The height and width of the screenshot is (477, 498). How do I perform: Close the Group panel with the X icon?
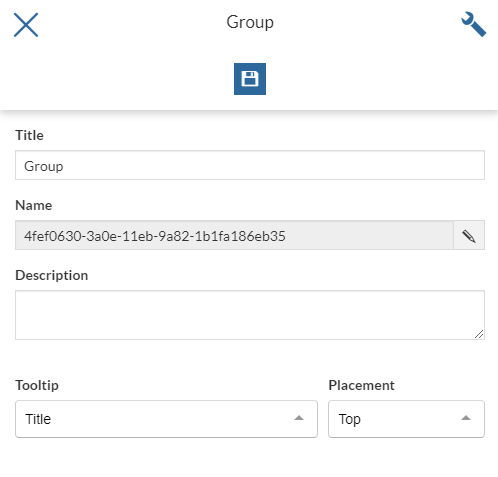point(26,25)
